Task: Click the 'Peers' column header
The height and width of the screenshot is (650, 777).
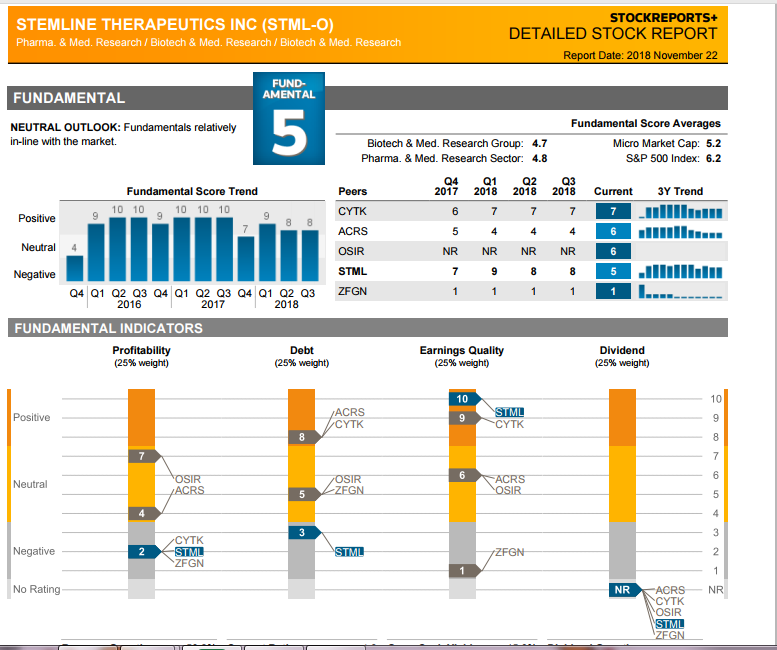Action: [x=352, y=191]
